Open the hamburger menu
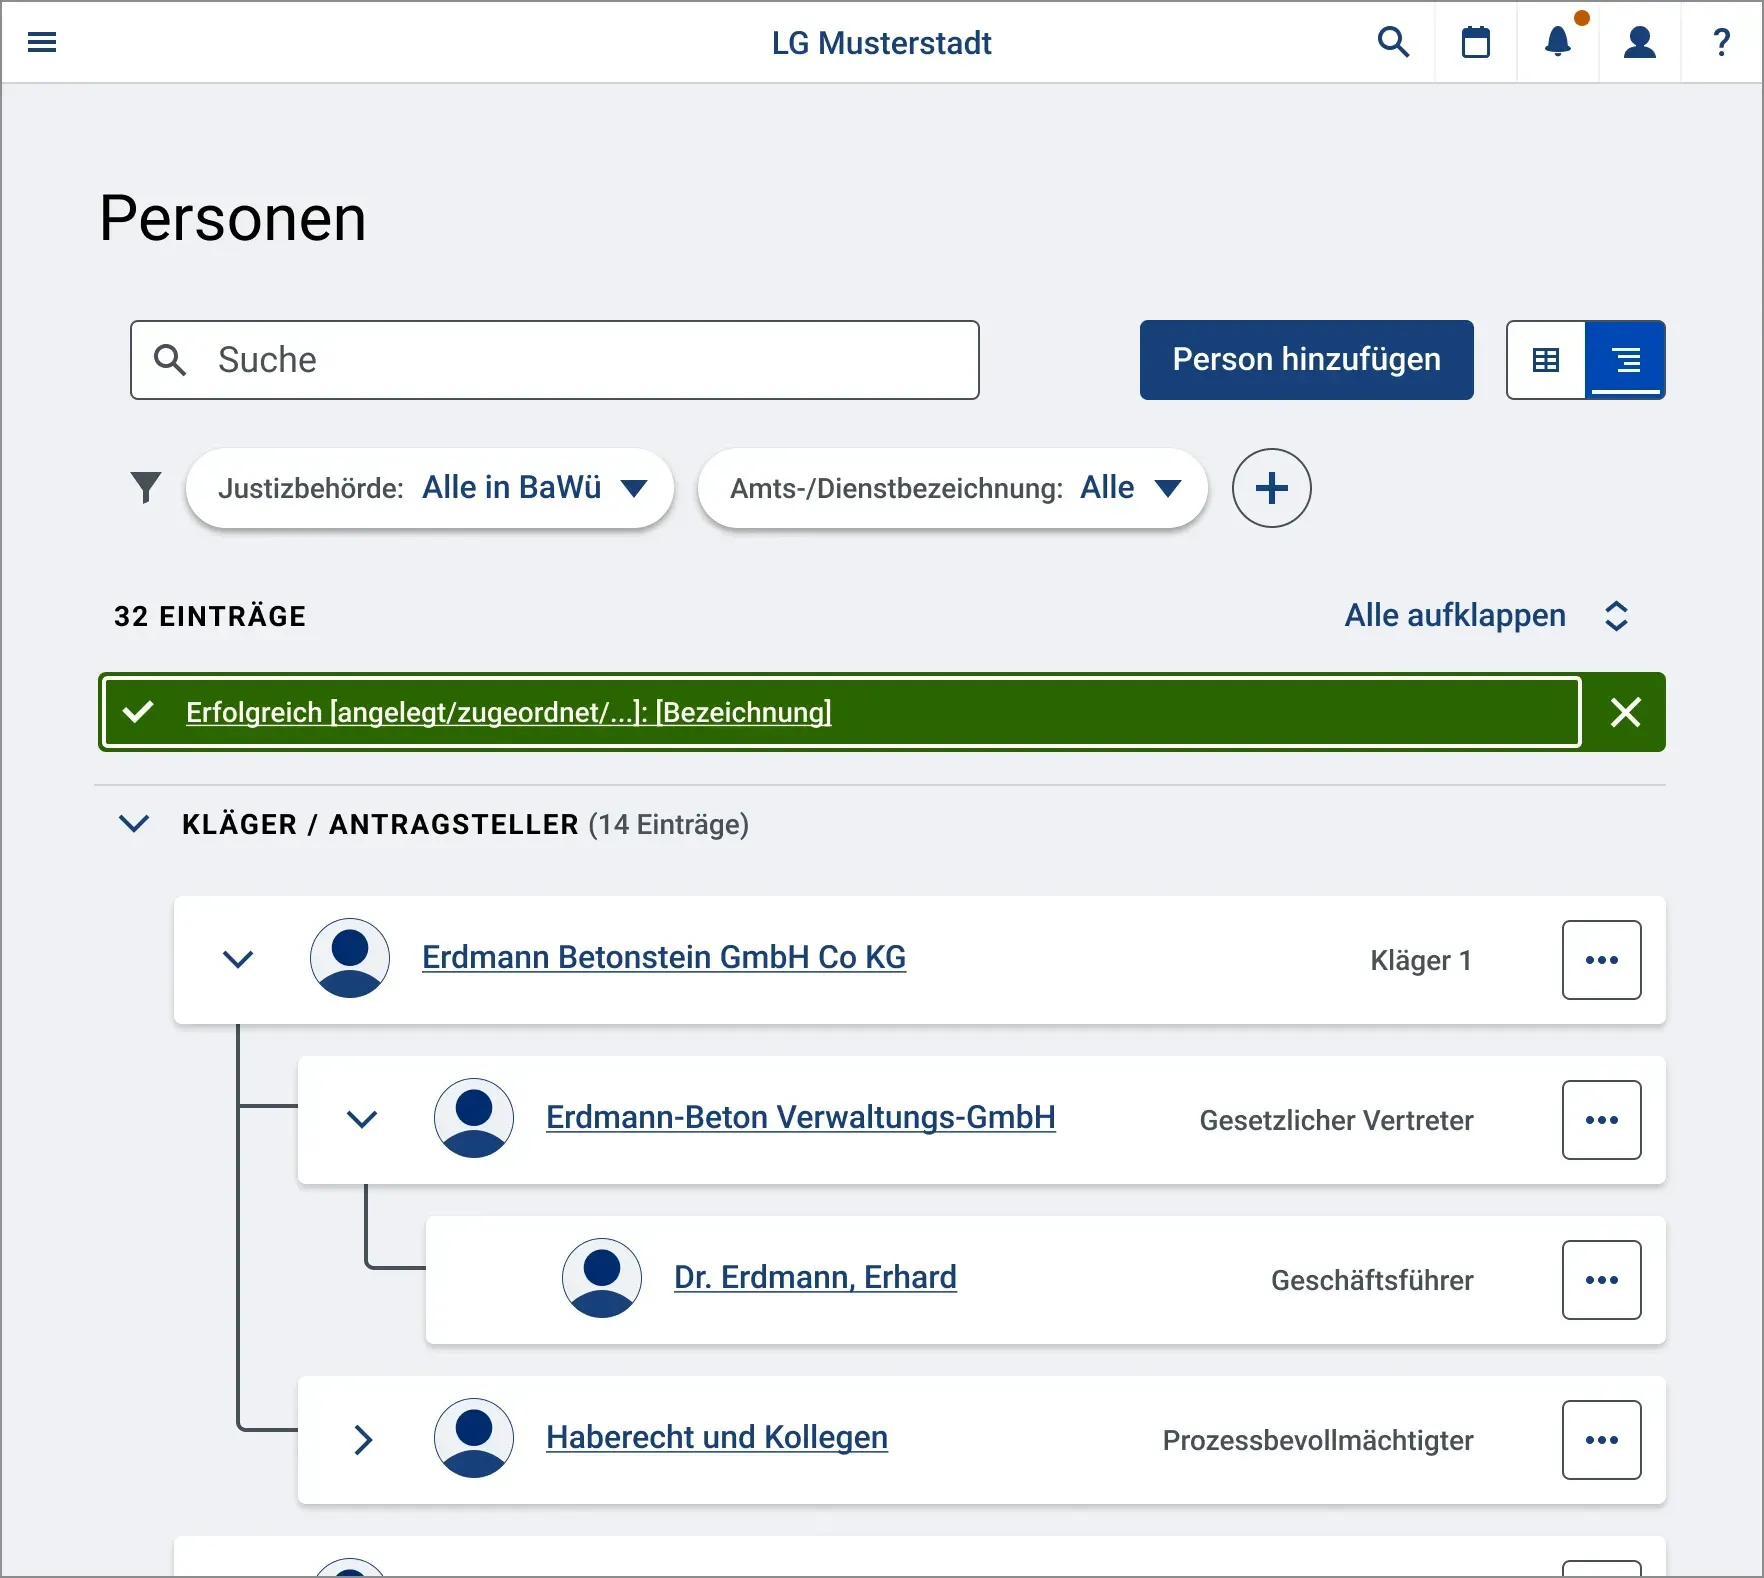 [42, 42]
